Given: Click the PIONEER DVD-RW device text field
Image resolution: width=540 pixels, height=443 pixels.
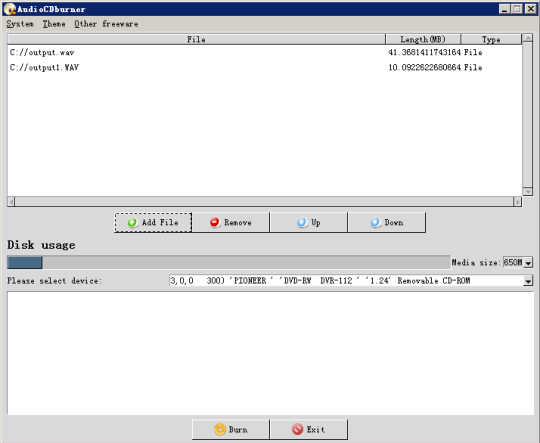Looking at the screenshot, I should click(346, 281).
